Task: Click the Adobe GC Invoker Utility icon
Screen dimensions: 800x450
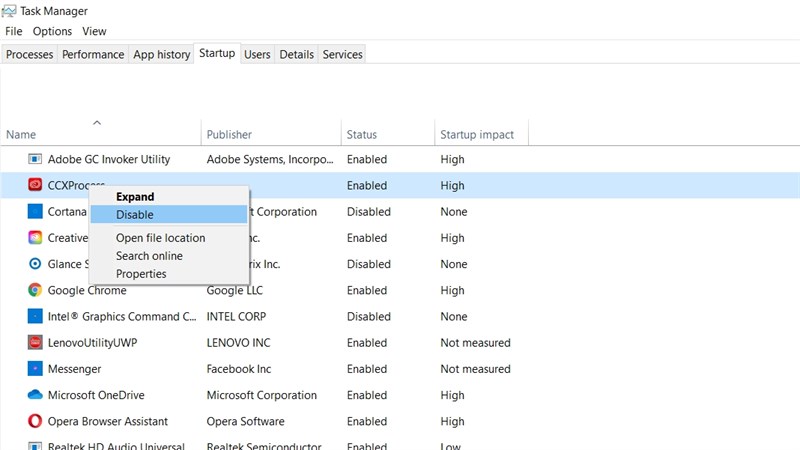Action: 35,159
